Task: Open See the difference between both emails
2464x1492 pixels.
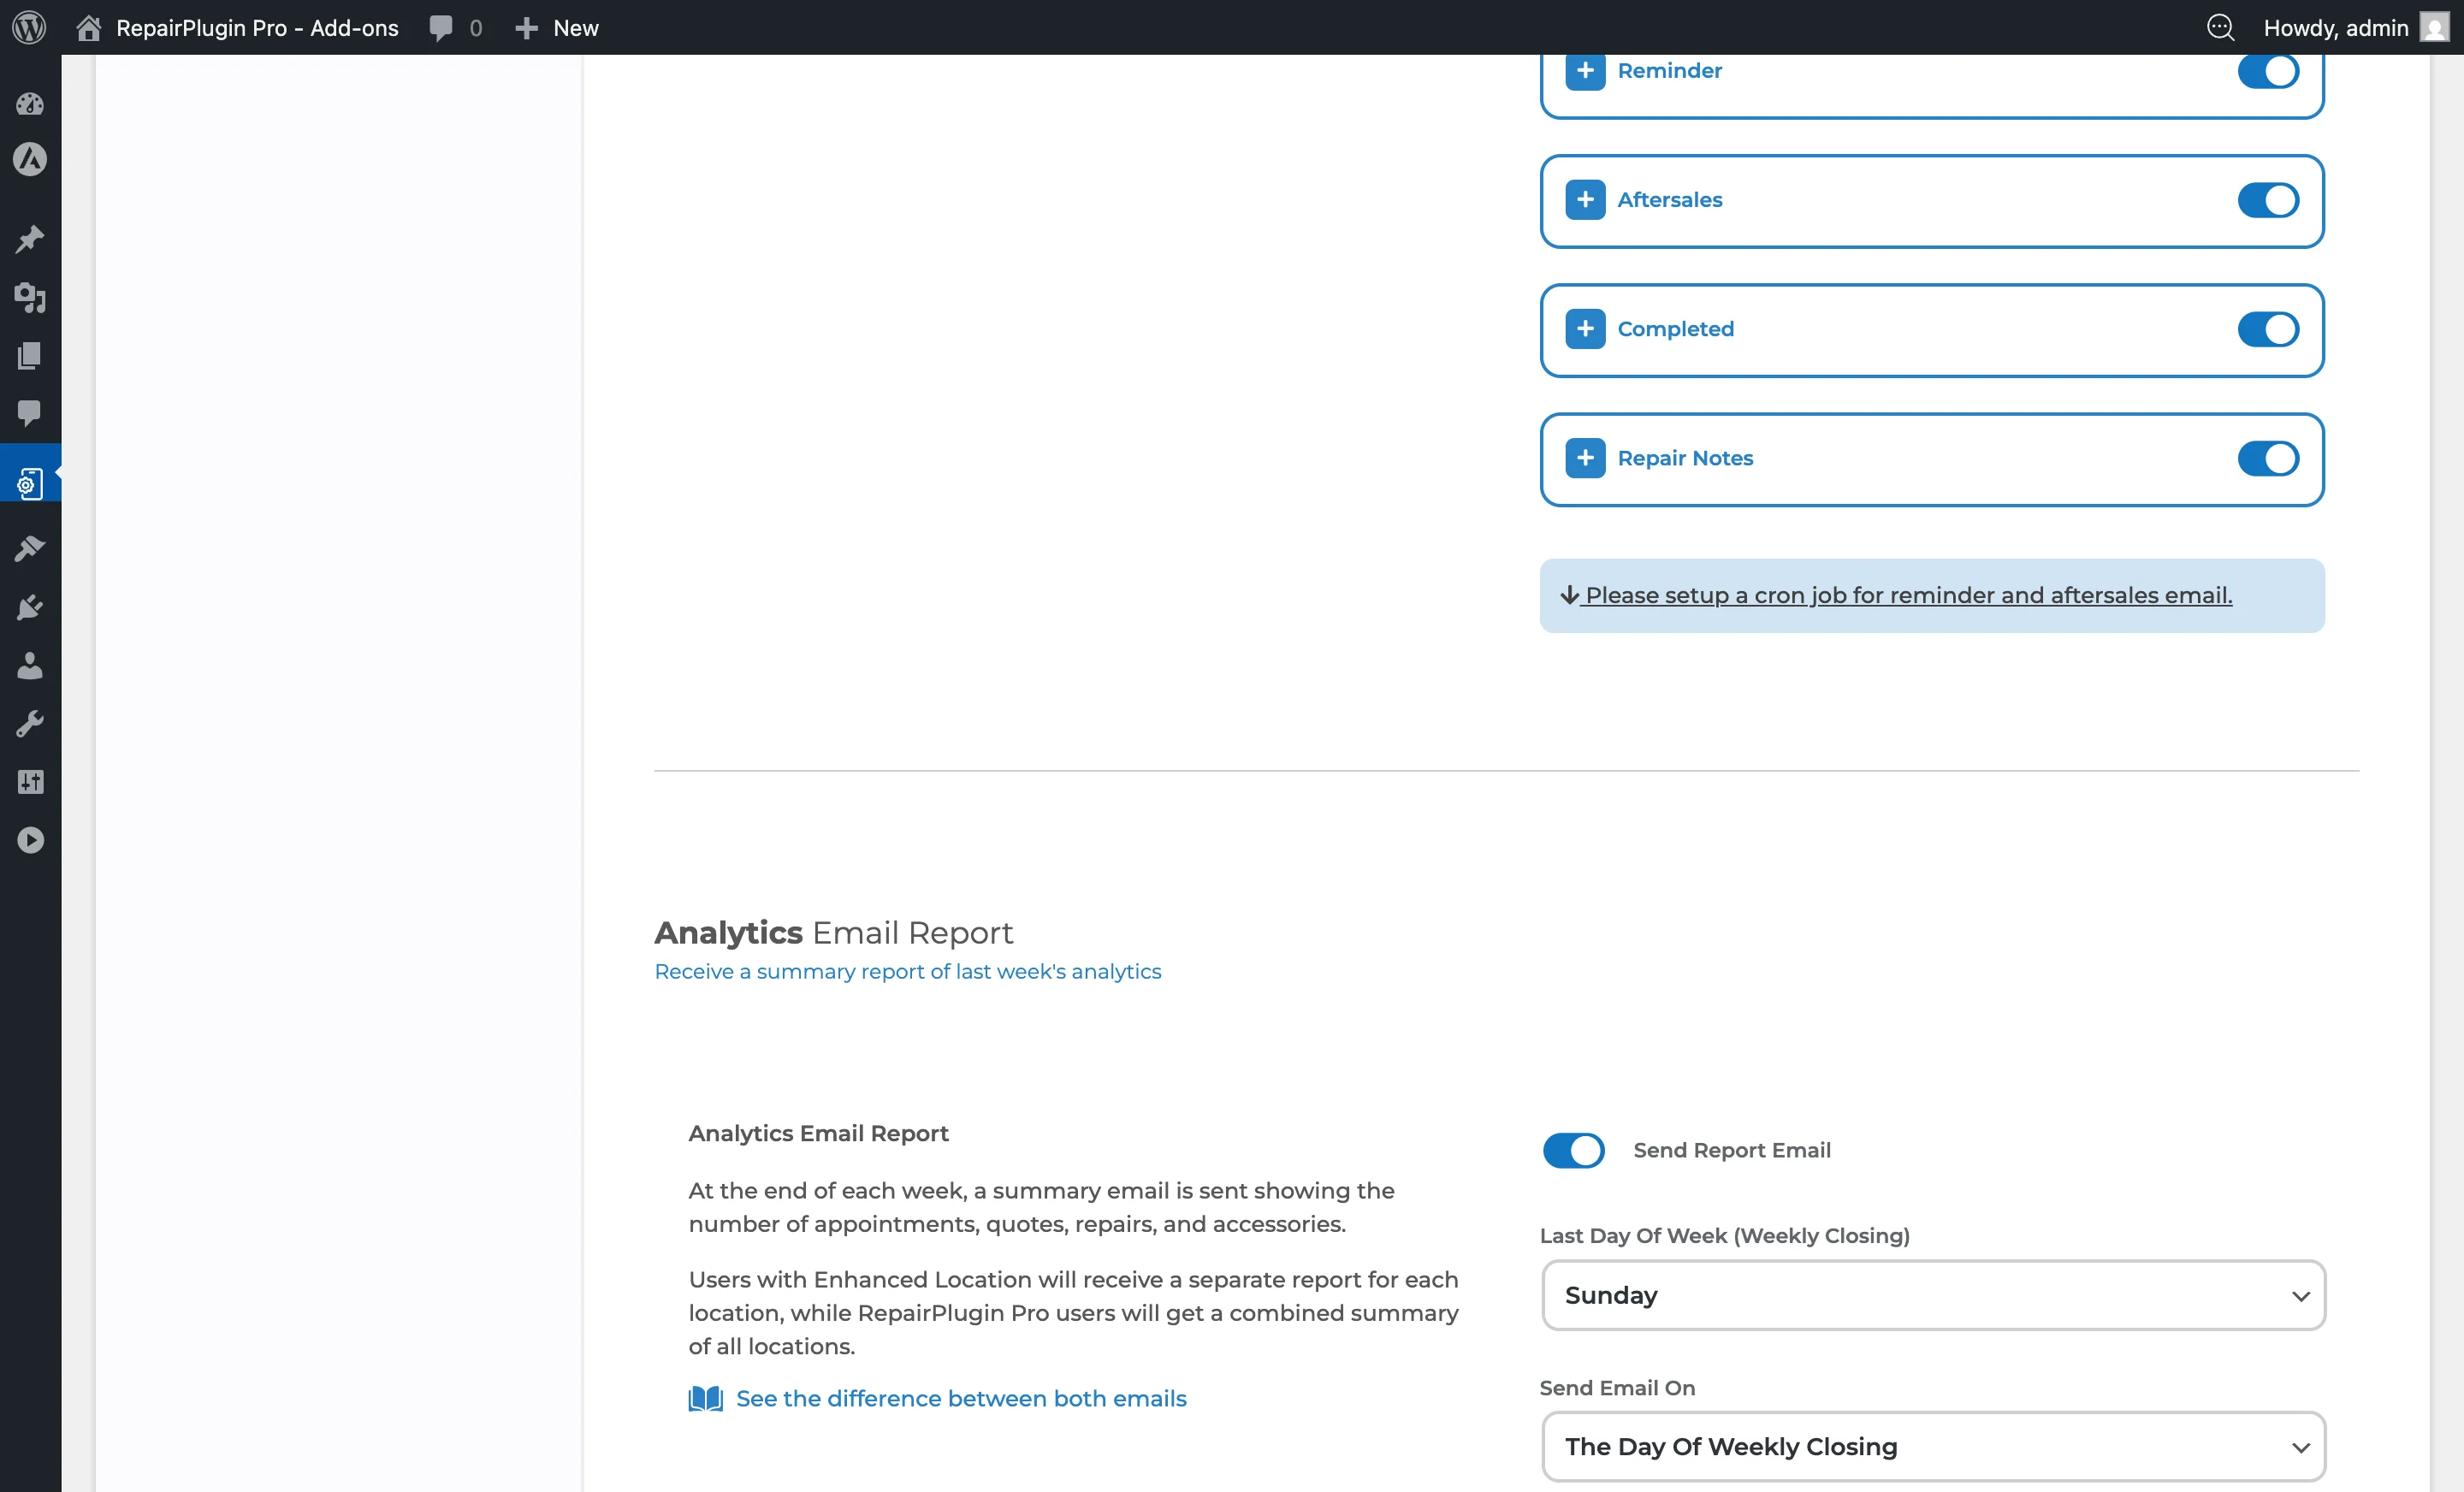Action: (960, 1398)
